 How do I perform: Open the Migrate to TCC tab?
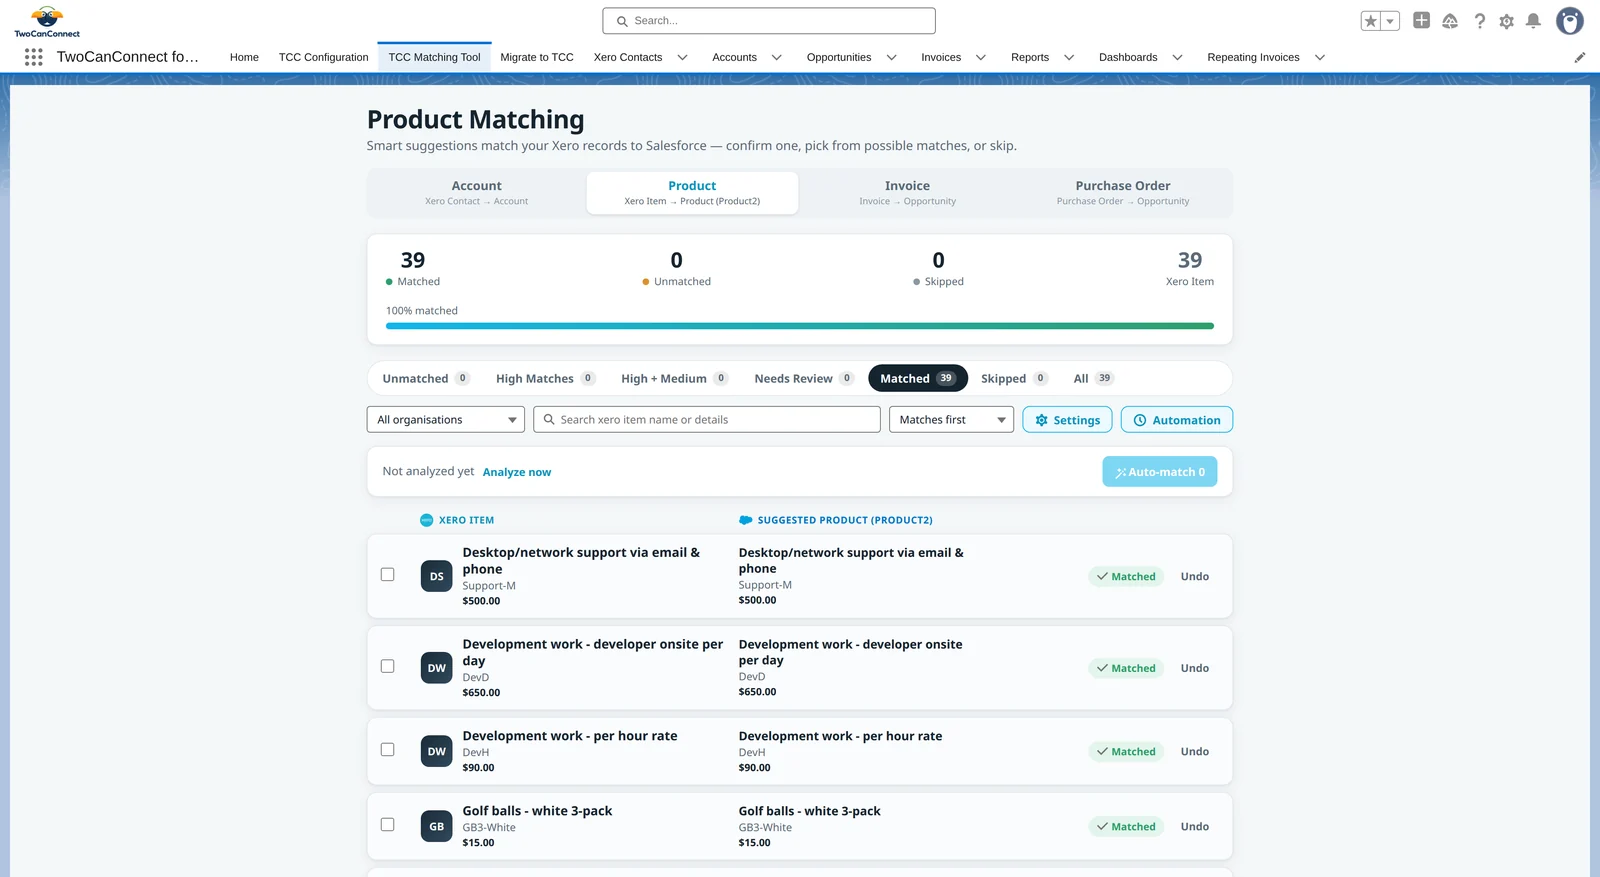click(537, 57)
